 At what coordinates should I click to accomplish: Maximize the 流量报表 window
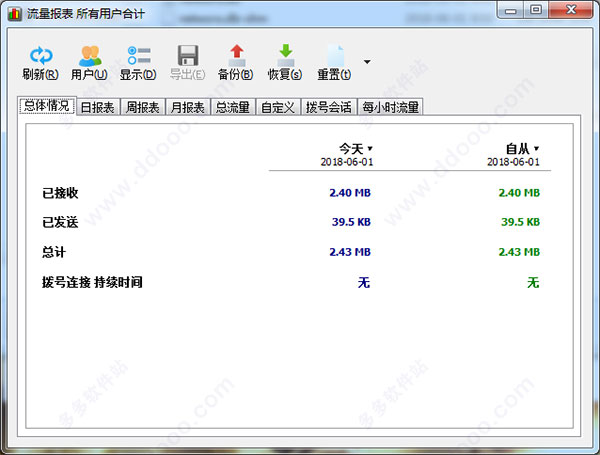536,10
